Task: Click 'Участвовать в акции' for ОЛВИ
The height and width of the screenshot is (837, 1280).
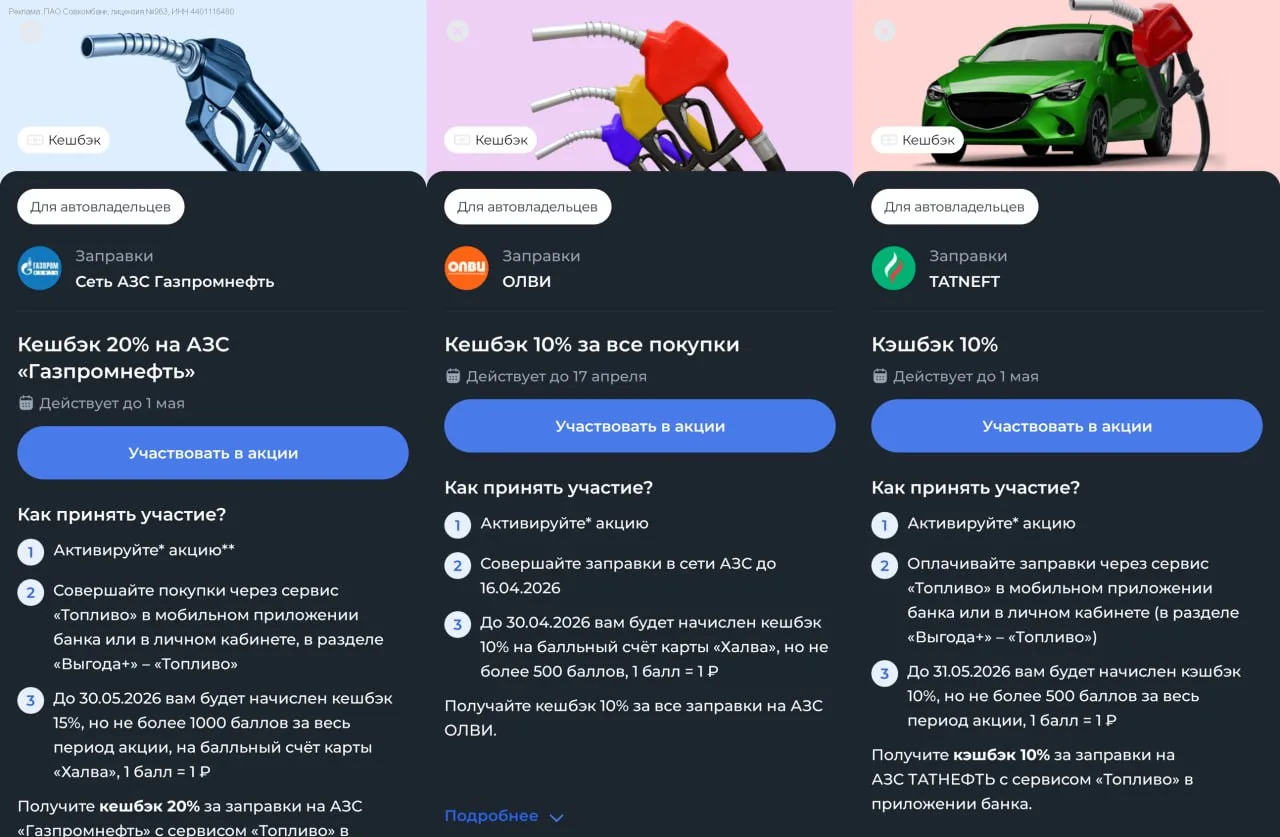Action: [x=640, y=426]
